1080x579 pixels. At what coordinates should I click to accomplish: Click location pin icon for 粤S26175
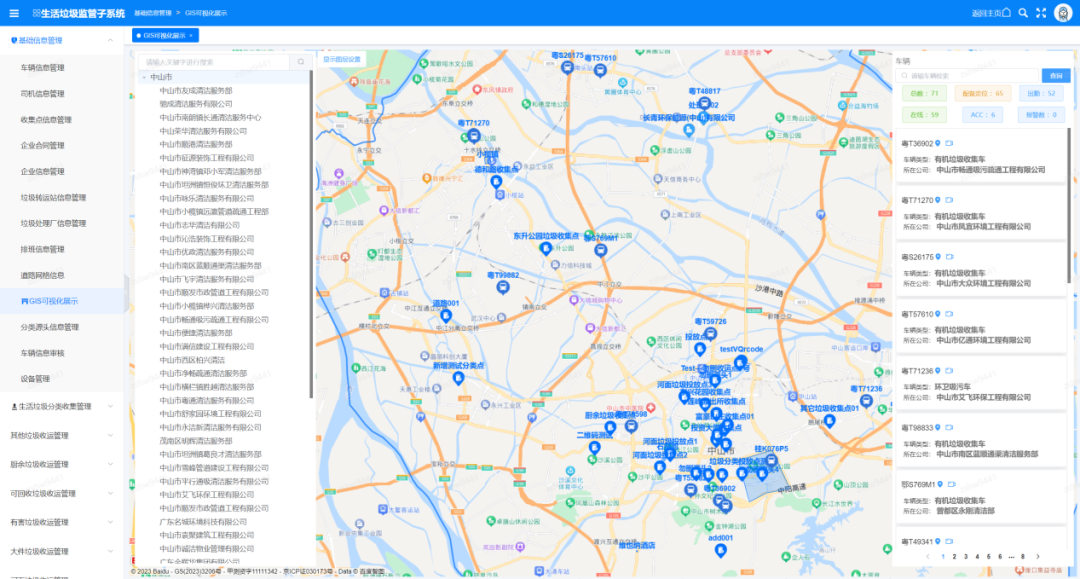938,257
